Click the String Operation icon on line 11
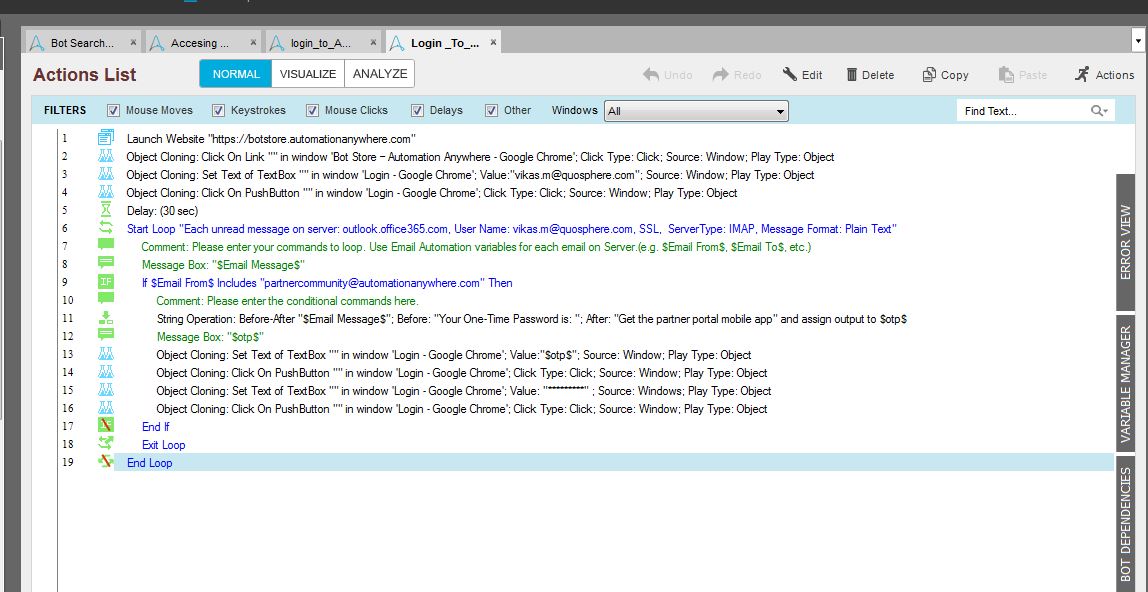1148x592 pixels. pyautogui.click(x=106, y=318)
